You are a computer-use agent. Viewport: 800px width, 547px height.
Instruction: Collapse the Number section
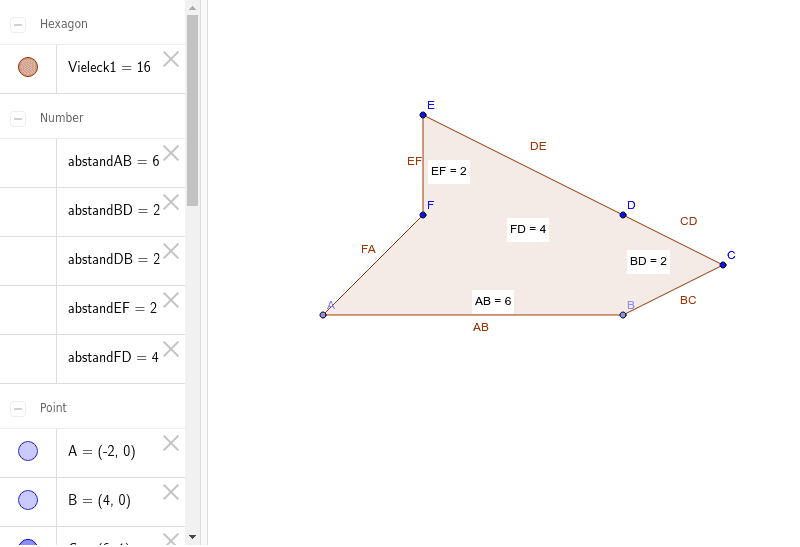[18, 118]
